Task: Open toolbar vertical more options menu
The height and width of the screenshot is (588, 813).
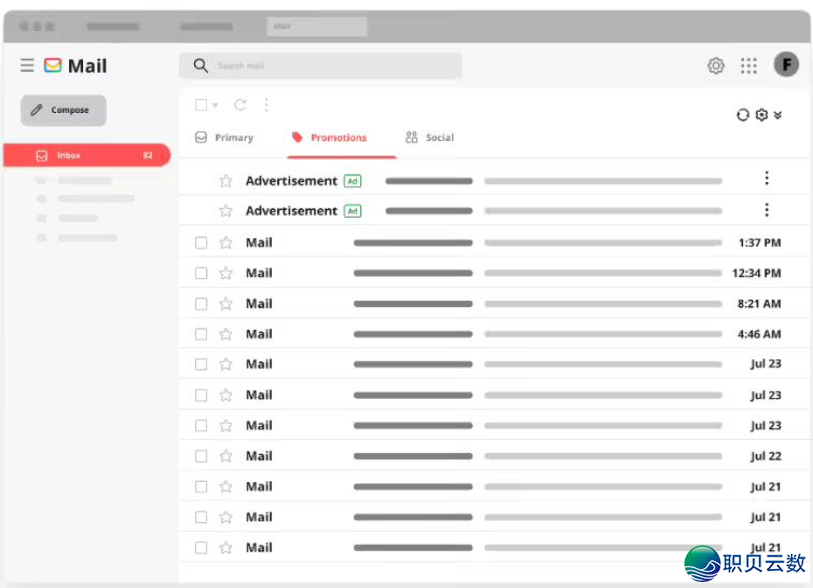Action: pos(266,105)
